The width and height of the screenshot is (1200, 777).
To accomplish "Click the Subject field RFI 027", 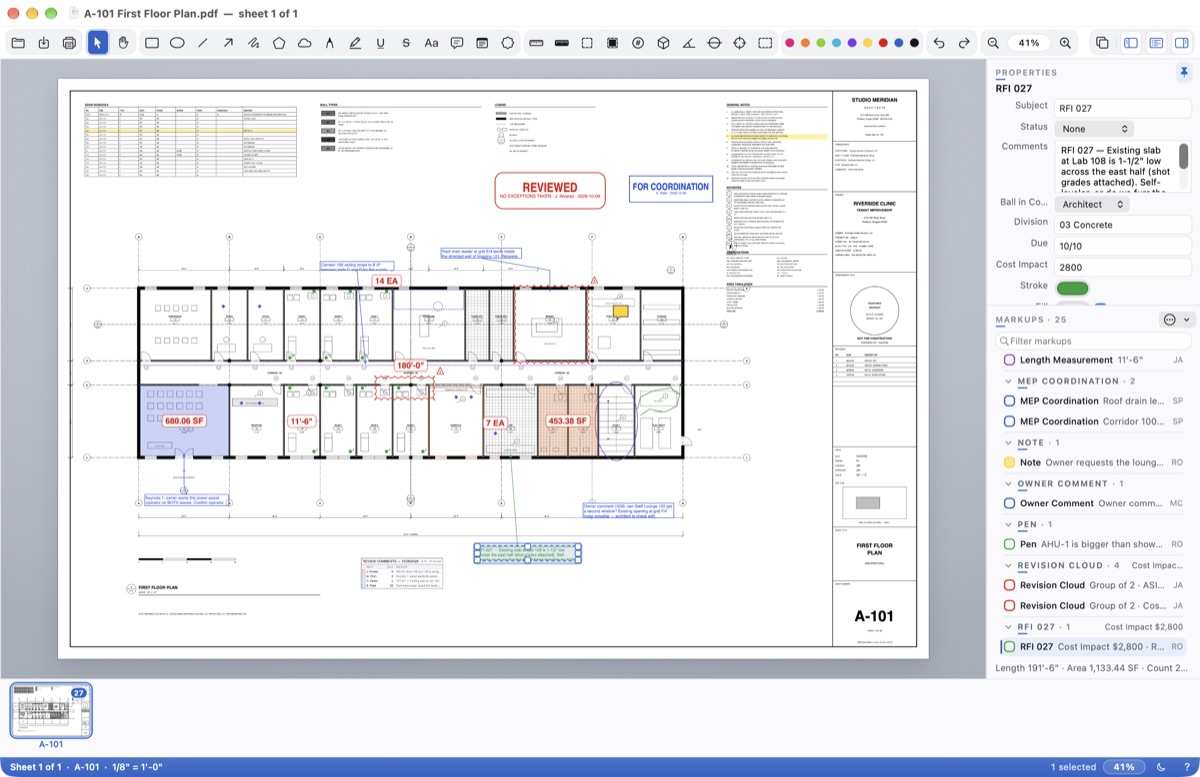I will pos(1123,107).
